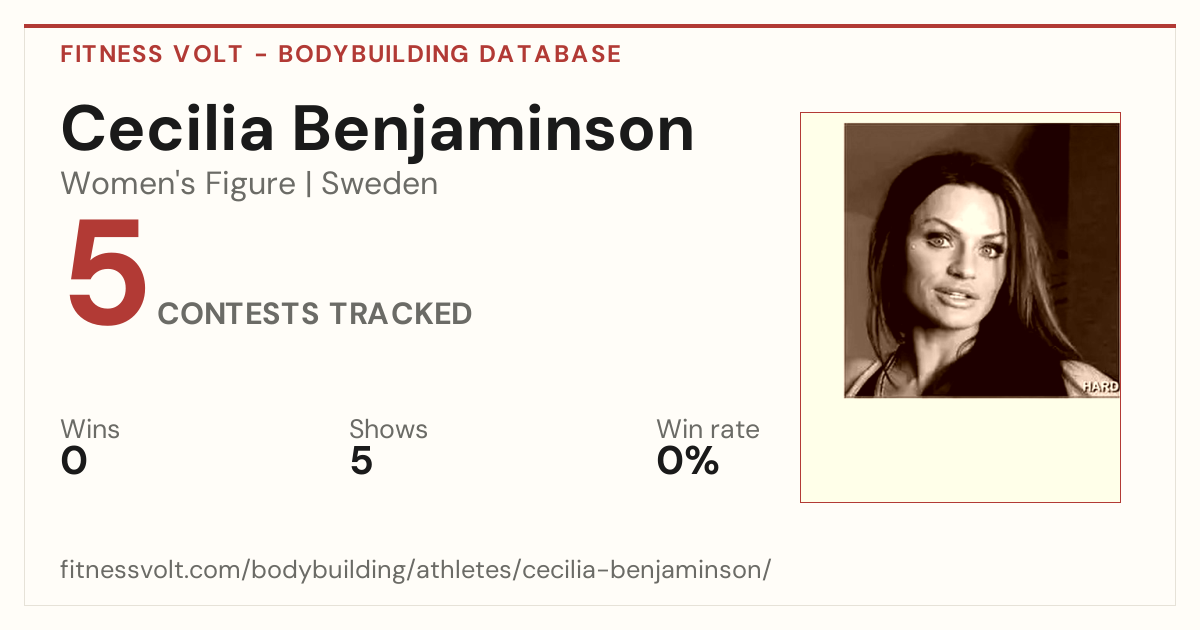Click the Shows stat label
1200x630 pixels.
click(388, 429)
